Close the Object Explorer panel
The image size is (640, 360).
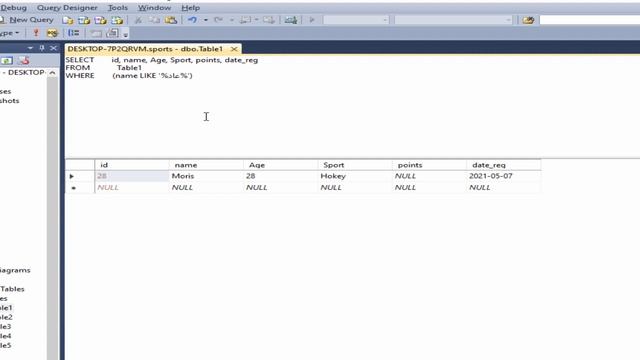(x=53, y=48)
